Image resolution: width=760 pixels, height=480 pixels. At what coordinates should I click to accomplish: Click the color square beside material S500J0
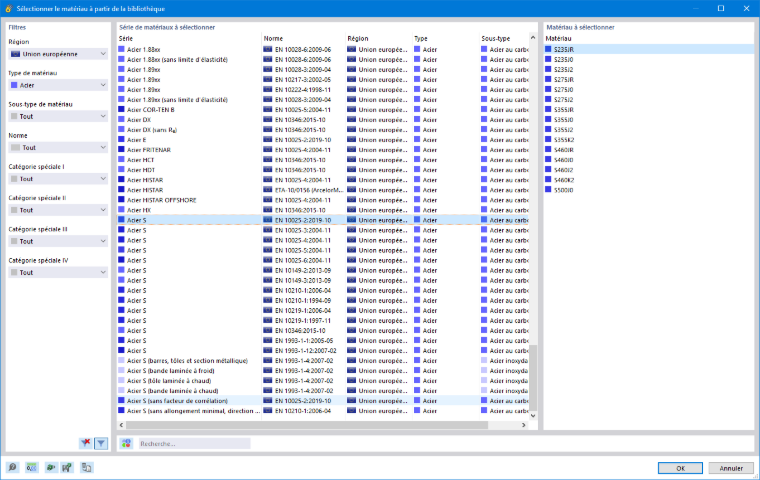(548, 190)
